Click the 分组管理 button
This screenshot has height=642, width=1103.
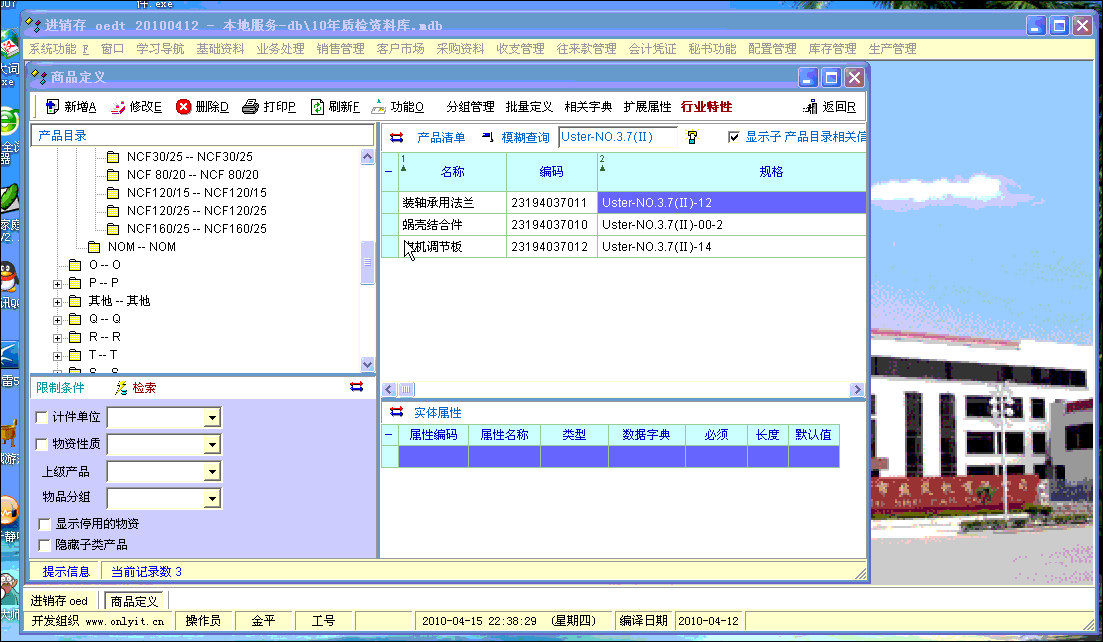(x=470, y=107)
